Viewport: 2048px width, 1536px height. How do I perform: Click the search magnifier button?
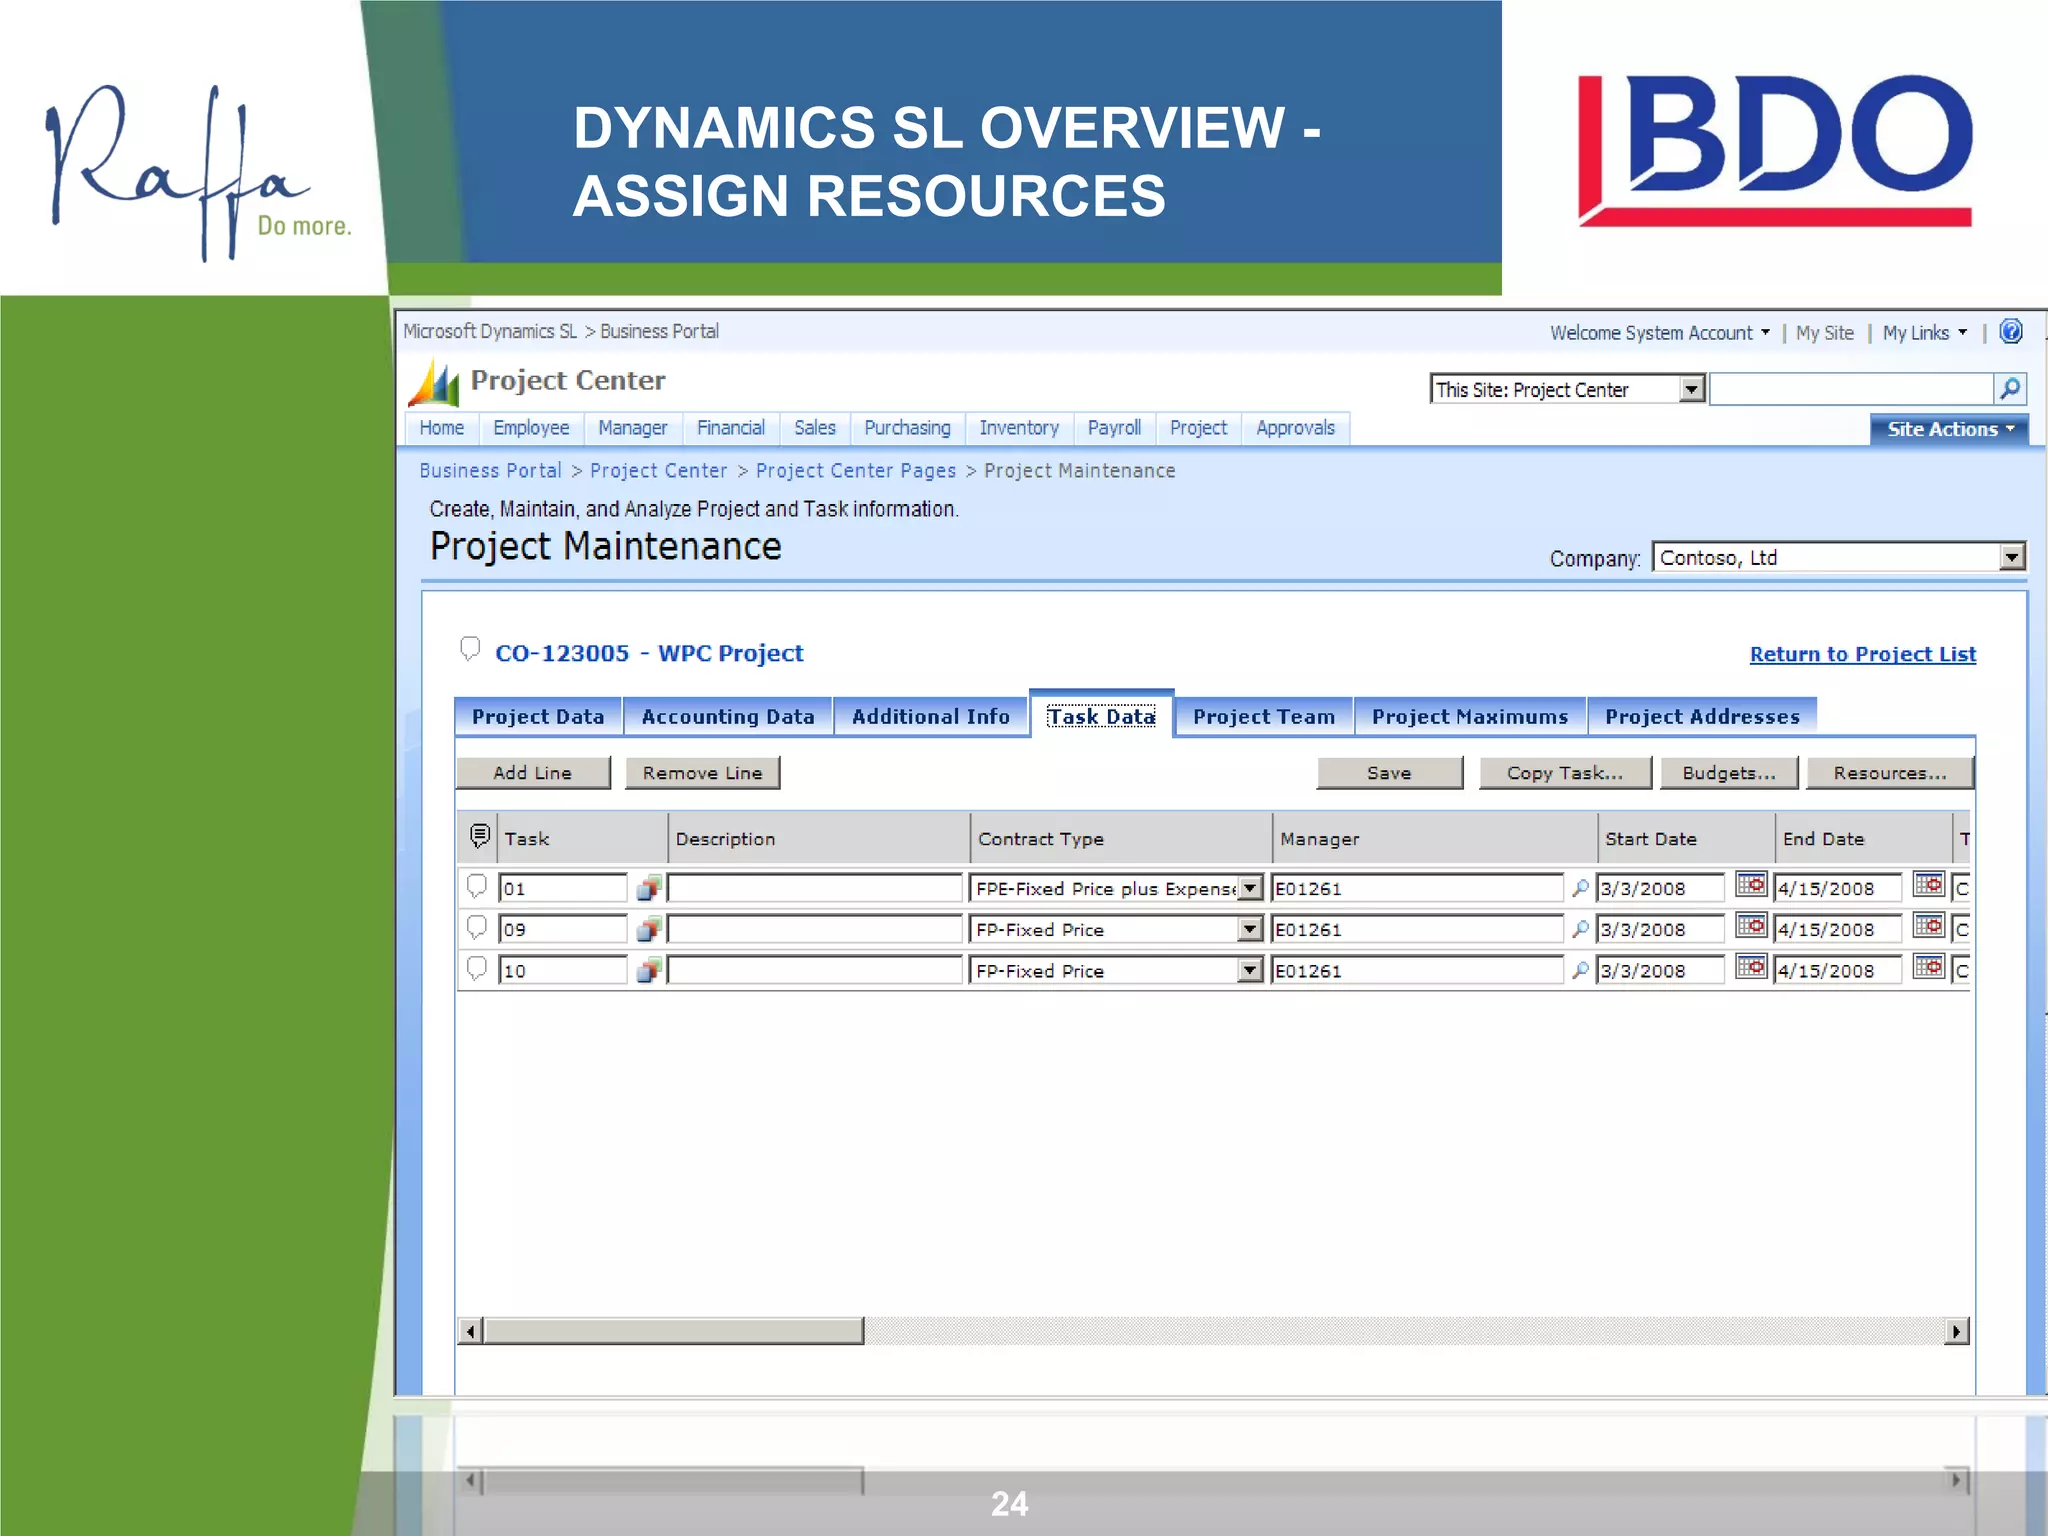(x=2009, y=389)
